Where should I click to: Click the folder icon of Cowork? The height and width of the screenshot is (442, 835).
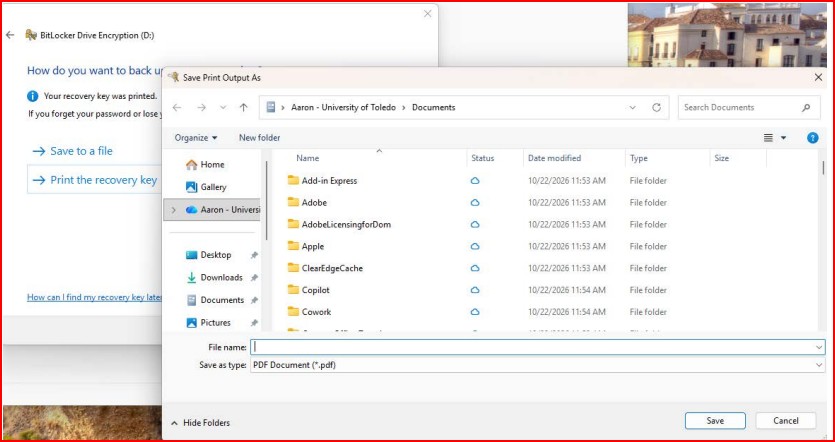tap(293, 312)
